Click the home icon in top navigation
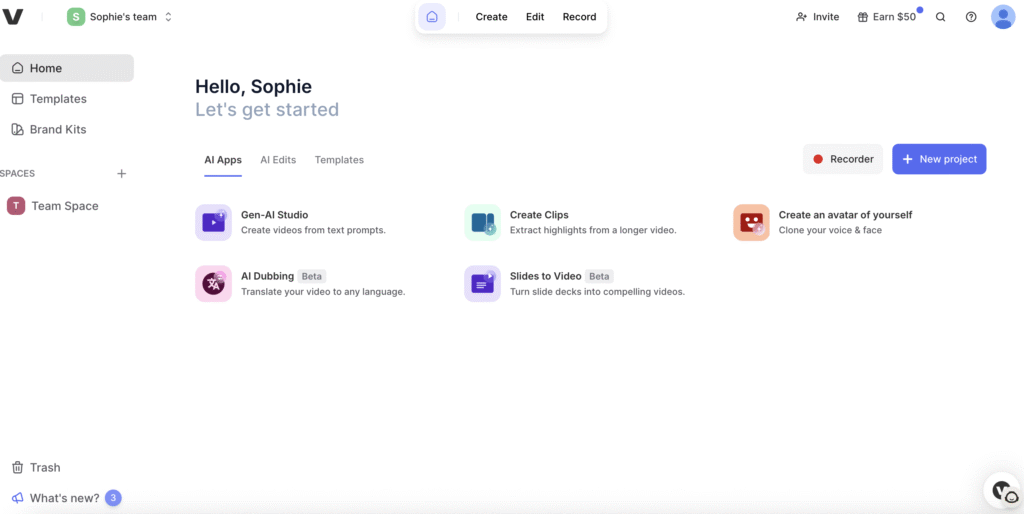The width and height of the screenshot is (1024, 514). coord(432,17)
